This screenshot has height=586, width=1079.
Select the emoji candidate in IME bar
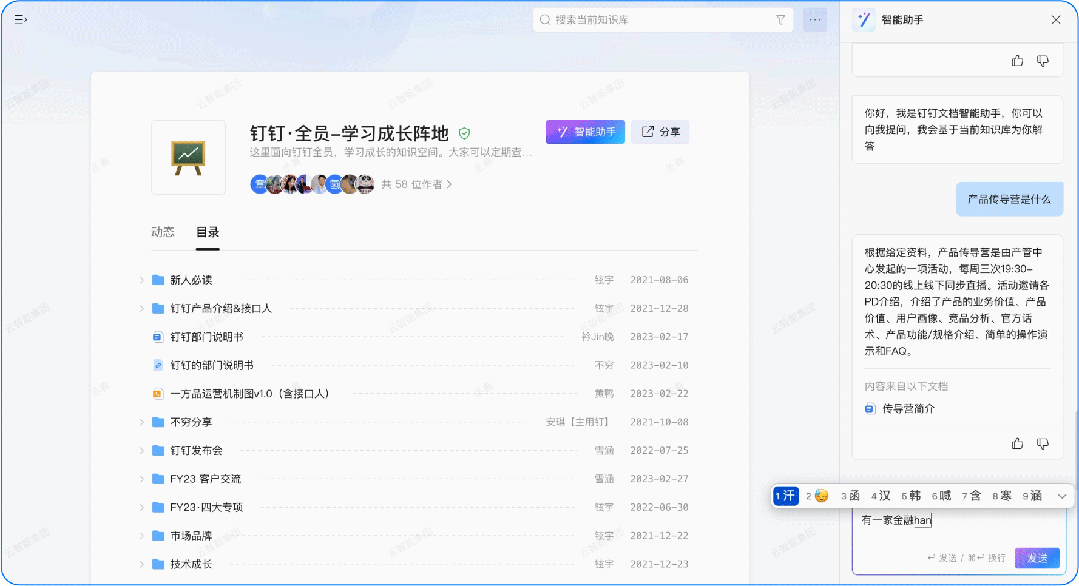(820, 495)
